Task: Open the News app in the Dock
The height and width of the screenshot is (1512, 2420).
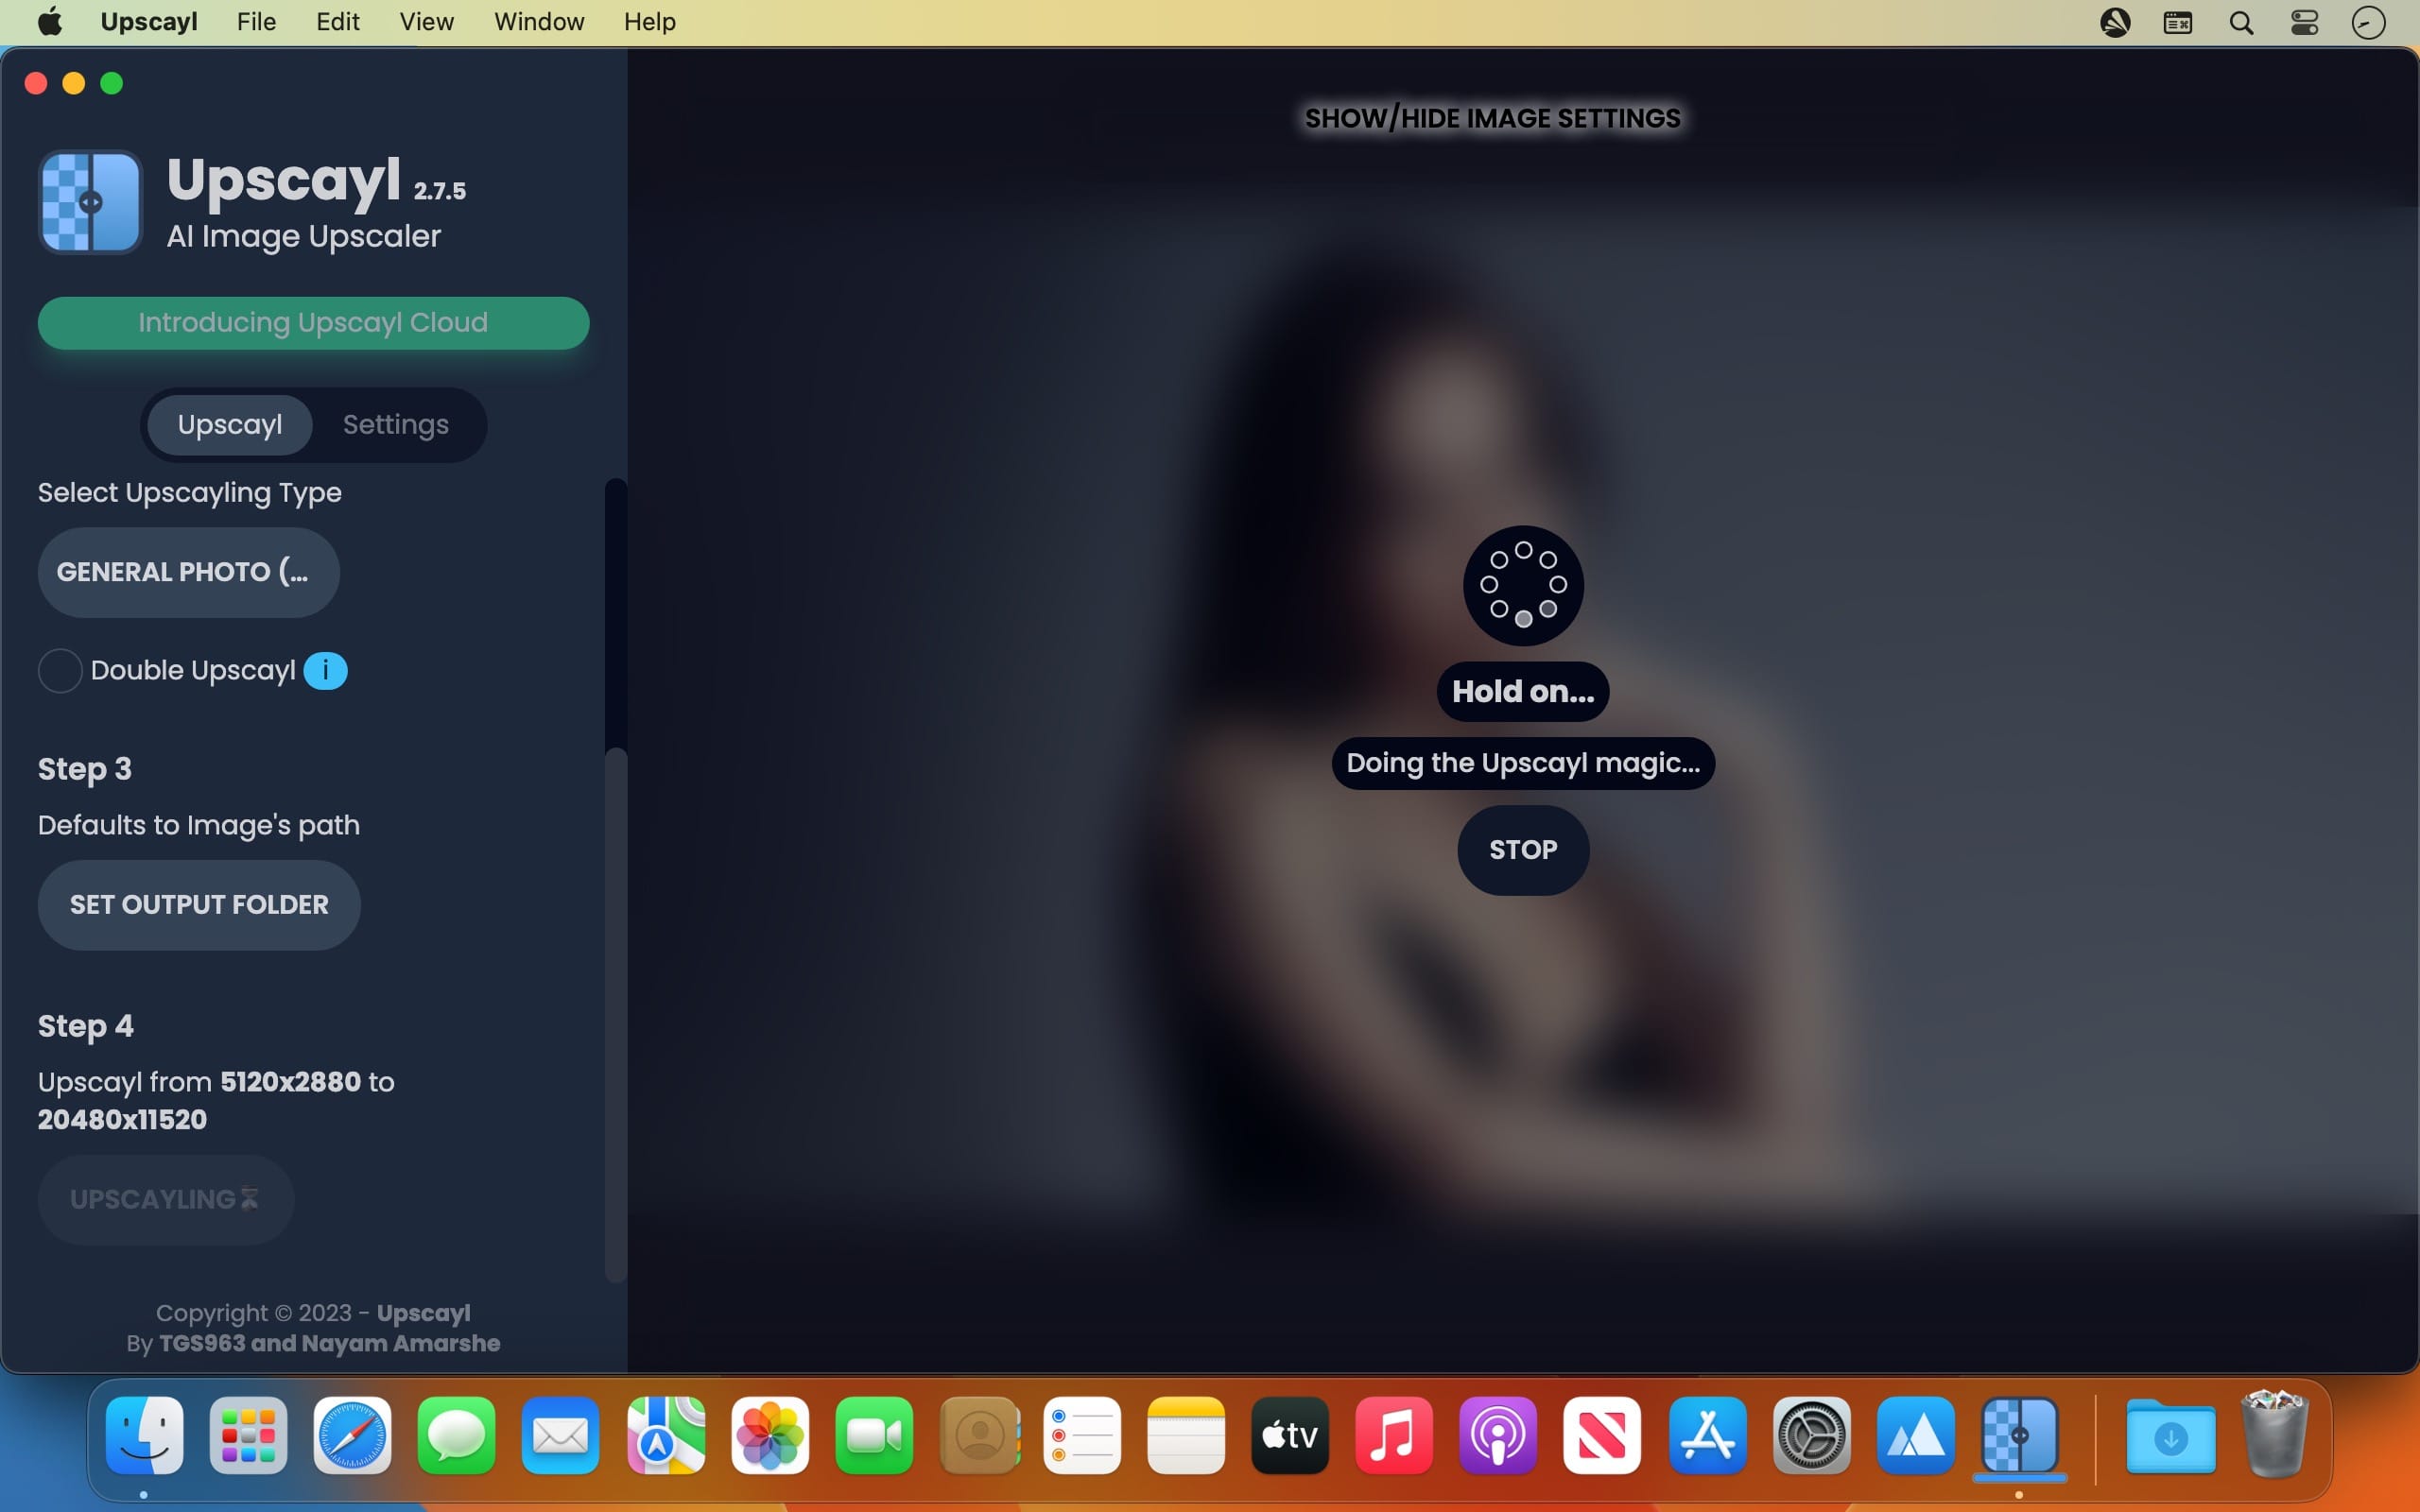Action: [x=1602, y=1436]
